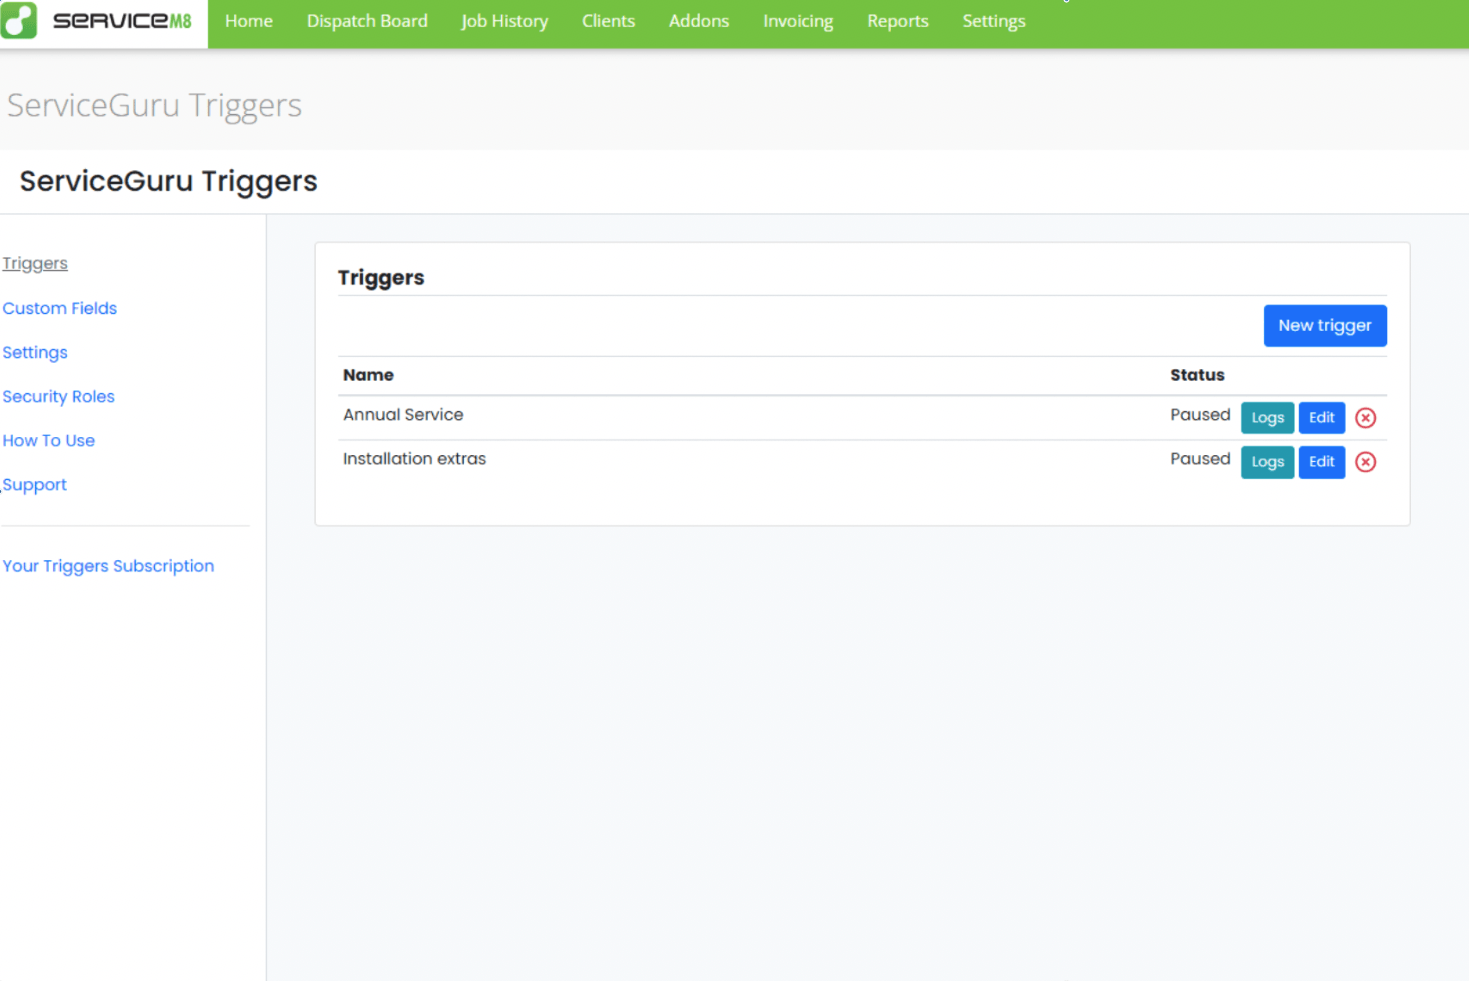Image resolution: width=1469 pixels, height=981 pixels.
Task: Open Job History in the top navigation
Action: (505, 21)
